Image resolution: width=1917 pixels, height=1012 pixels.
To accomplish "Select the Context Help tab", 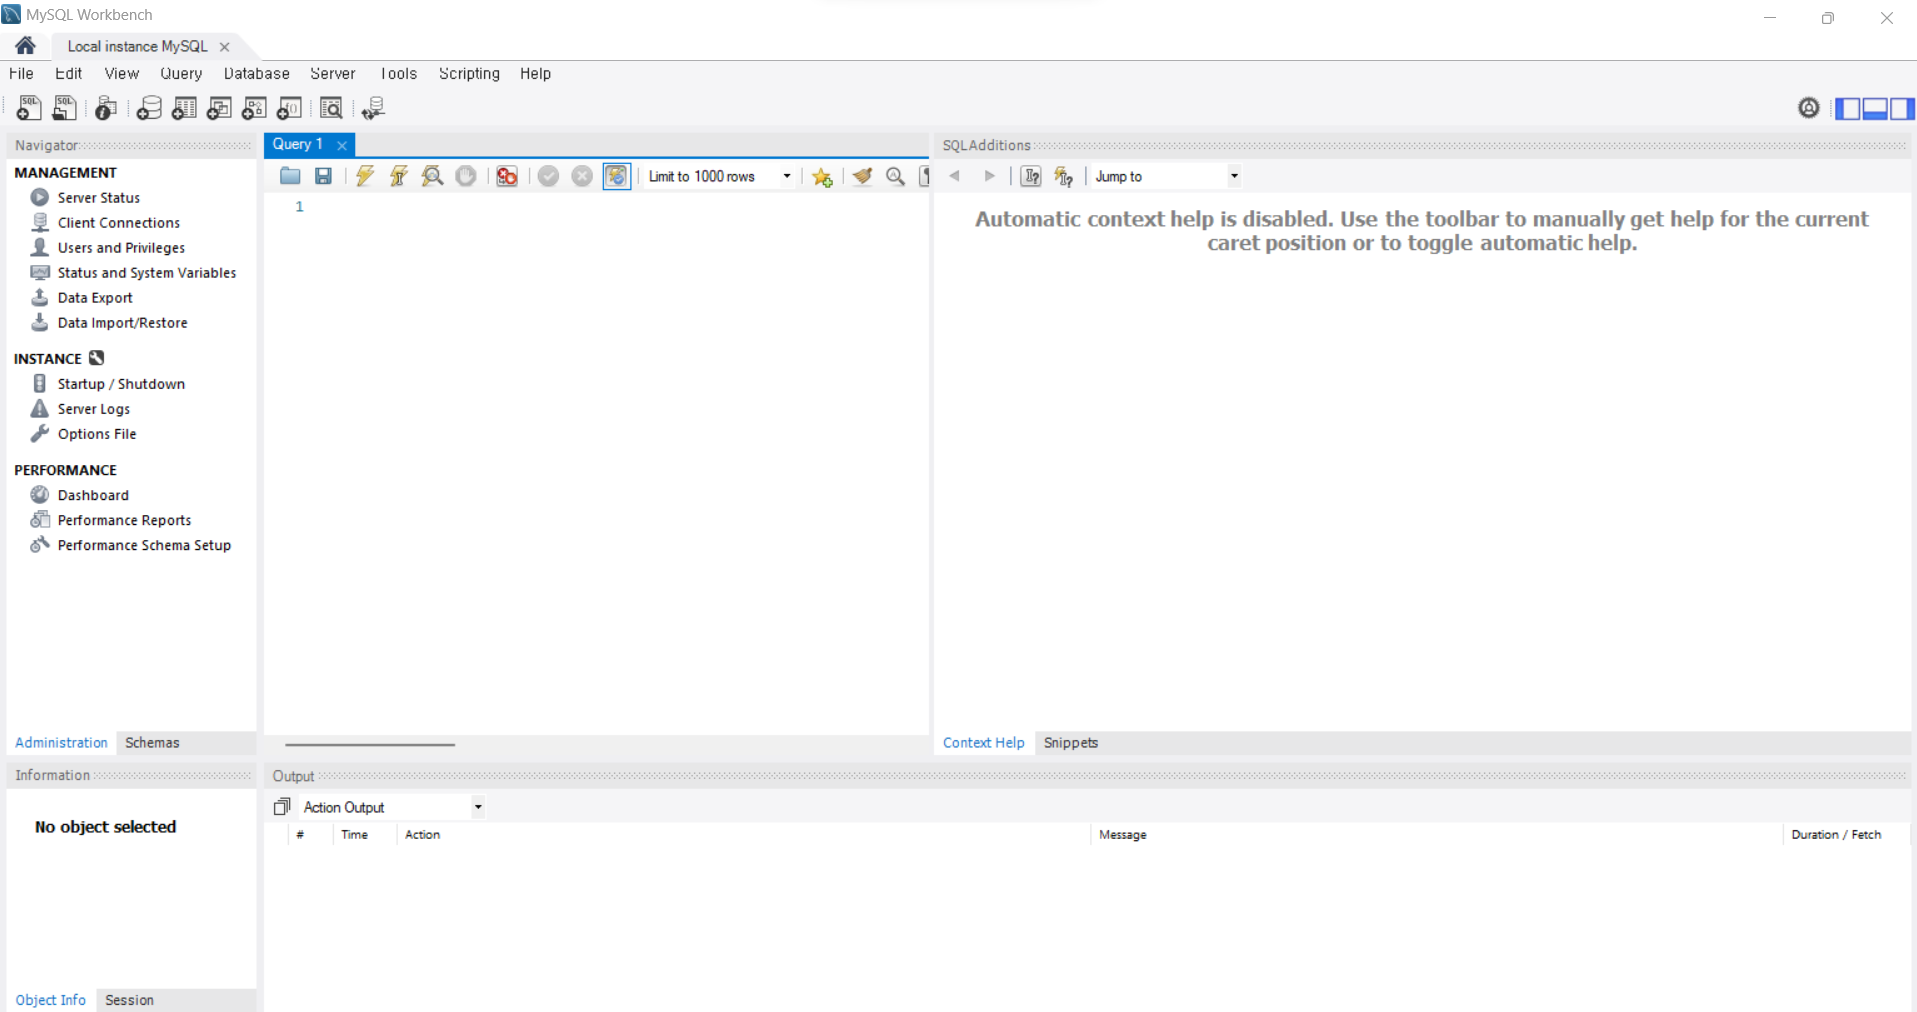I will pyautogui.click(x=984, y=743).
